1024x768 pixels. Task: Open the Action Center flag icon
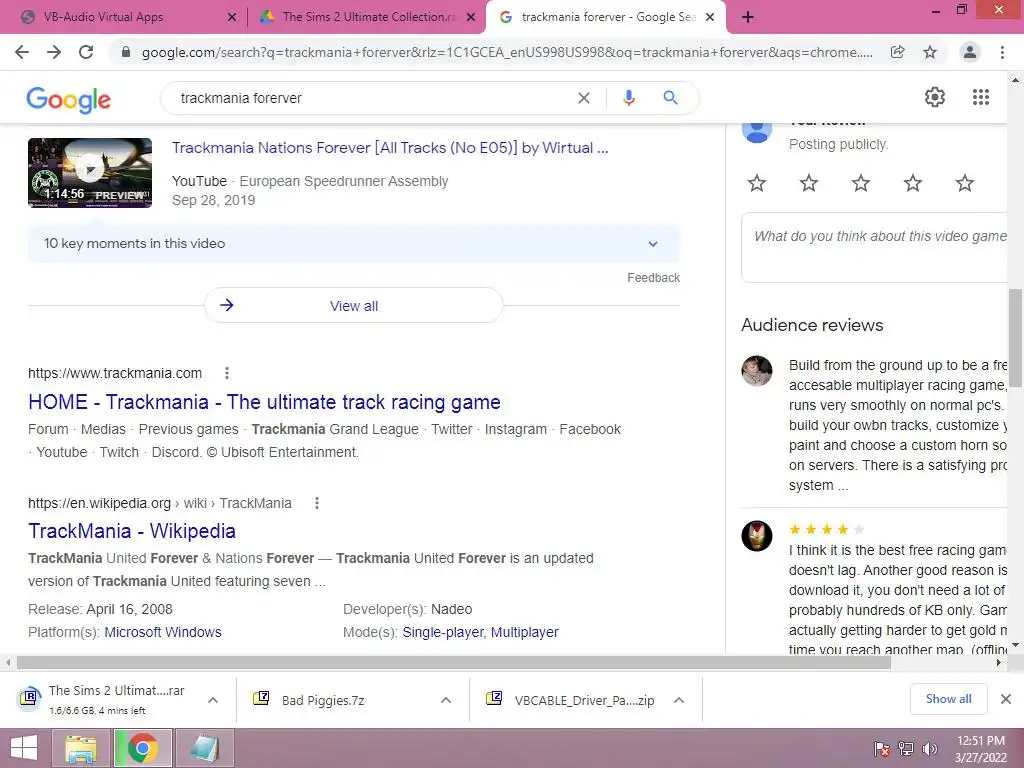[x=882, y=749]
